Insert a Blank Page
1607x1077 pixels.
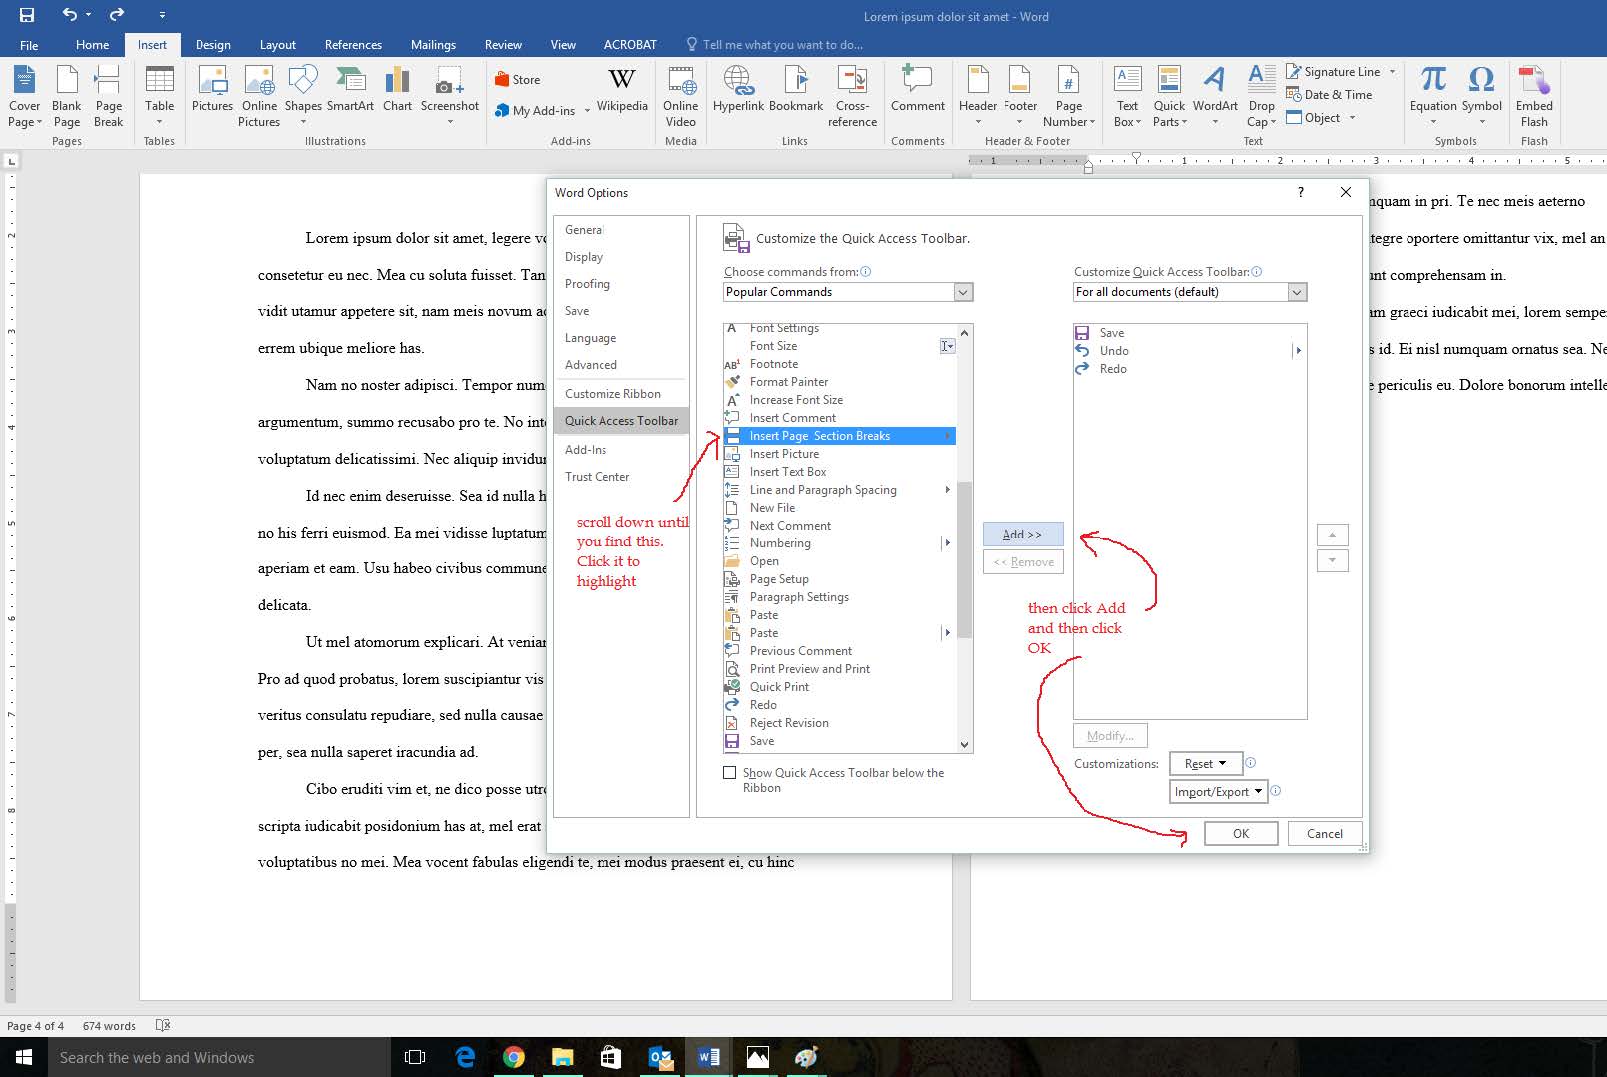[x=67, y=96]
